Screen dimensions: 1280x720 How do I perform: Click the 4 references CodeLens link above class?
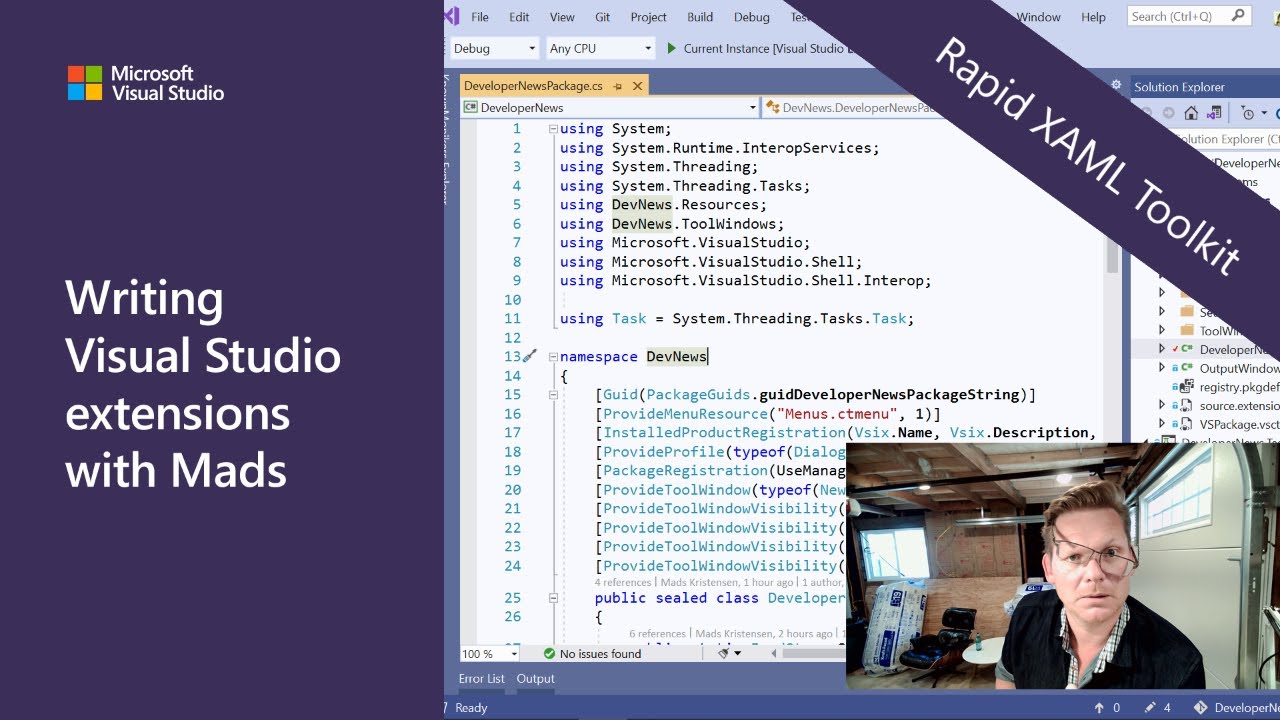pos(623,582)
